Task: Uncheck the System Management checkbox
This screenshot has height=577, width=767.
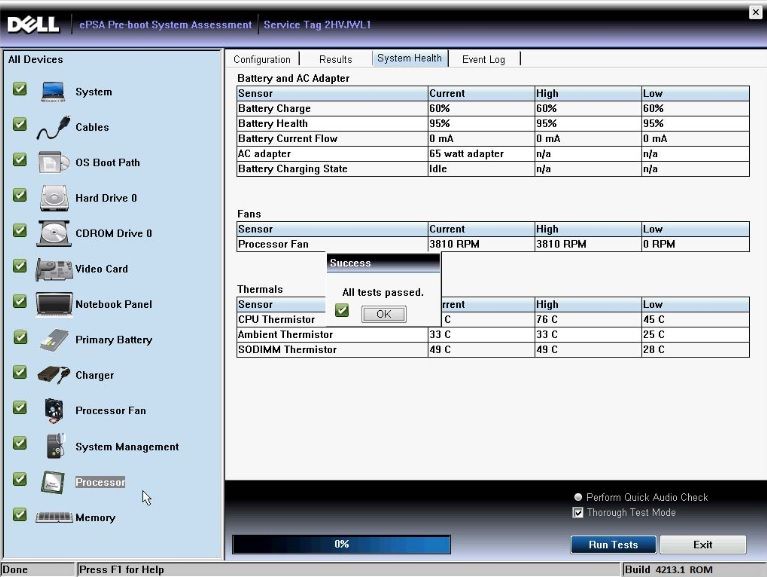Action: pyautogui.click(x=20, y=443)
